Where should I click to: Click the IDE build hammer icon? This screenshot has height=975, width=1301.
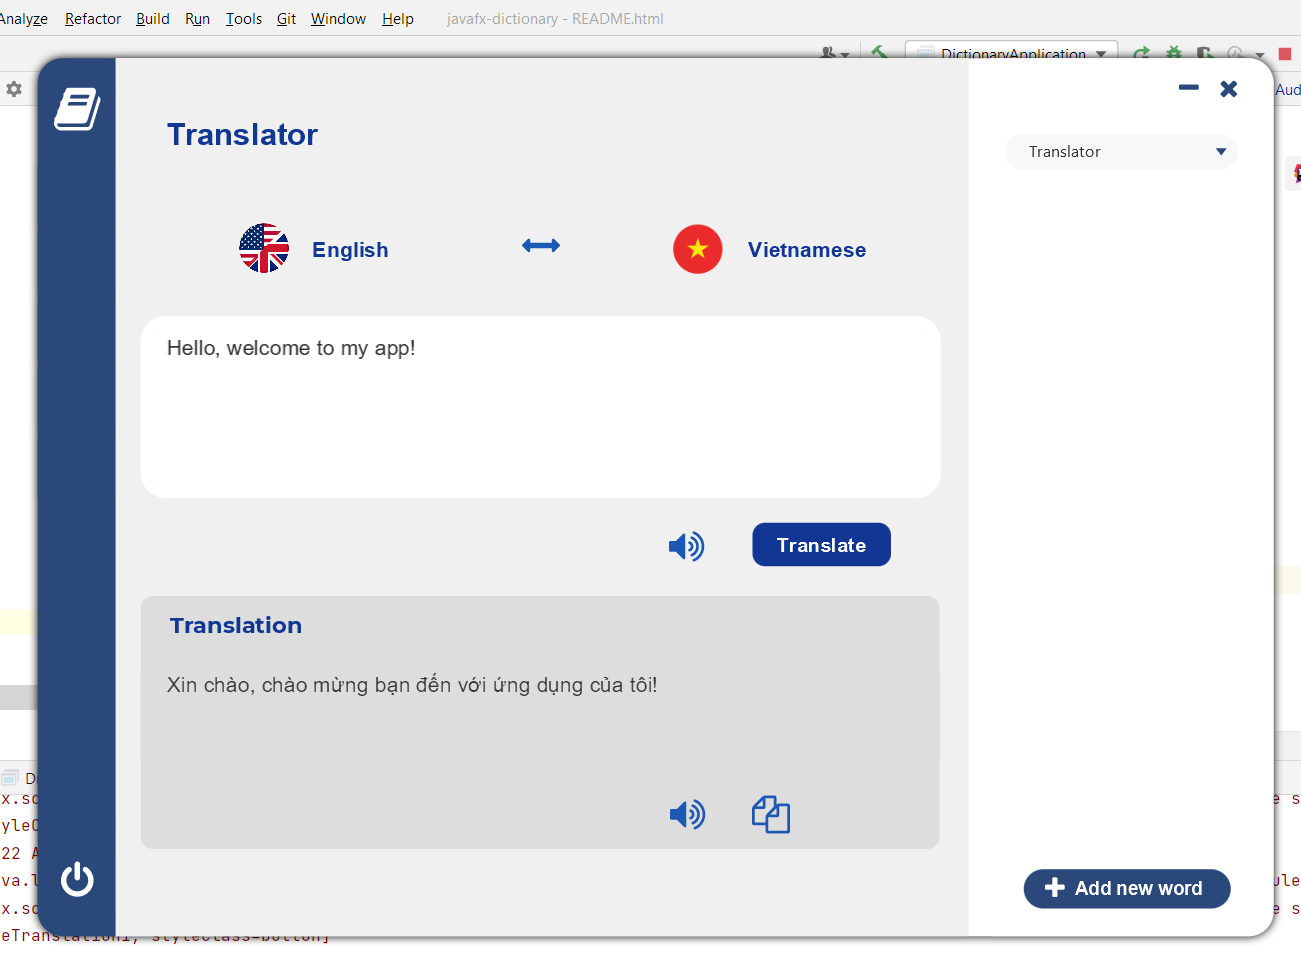point(879,52)
